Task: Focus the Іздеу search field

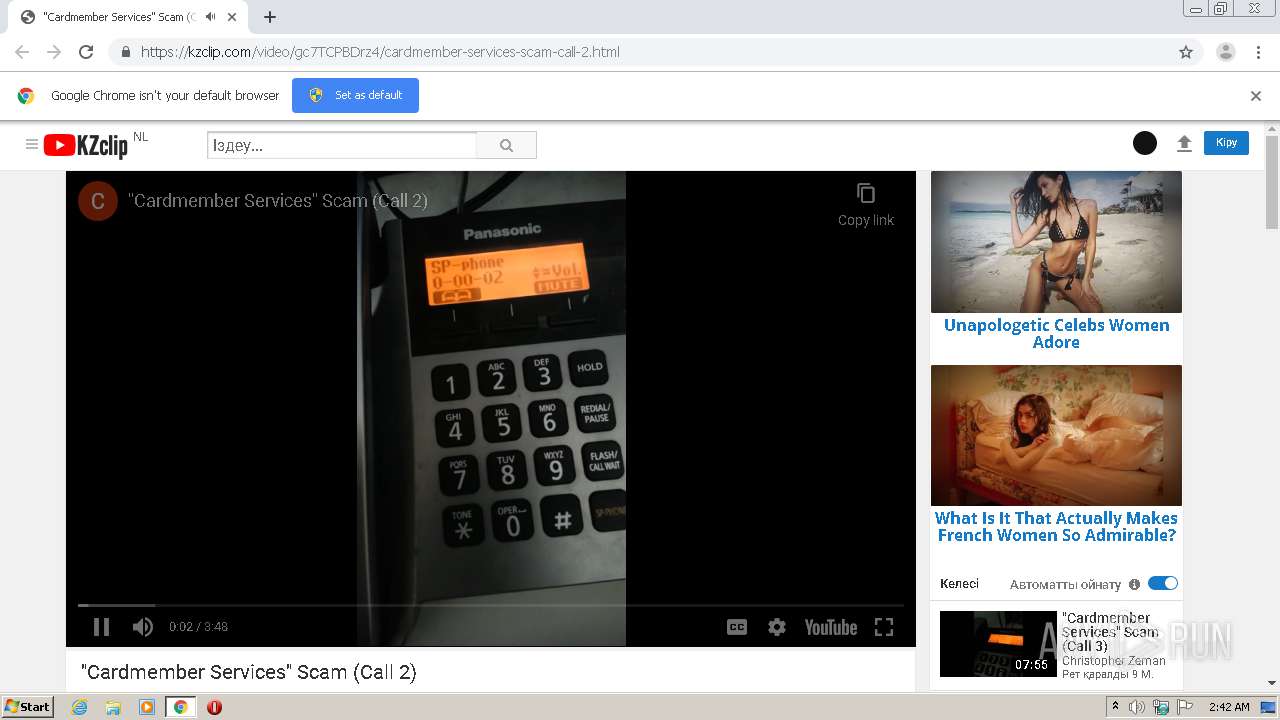Action: (342, 145)
